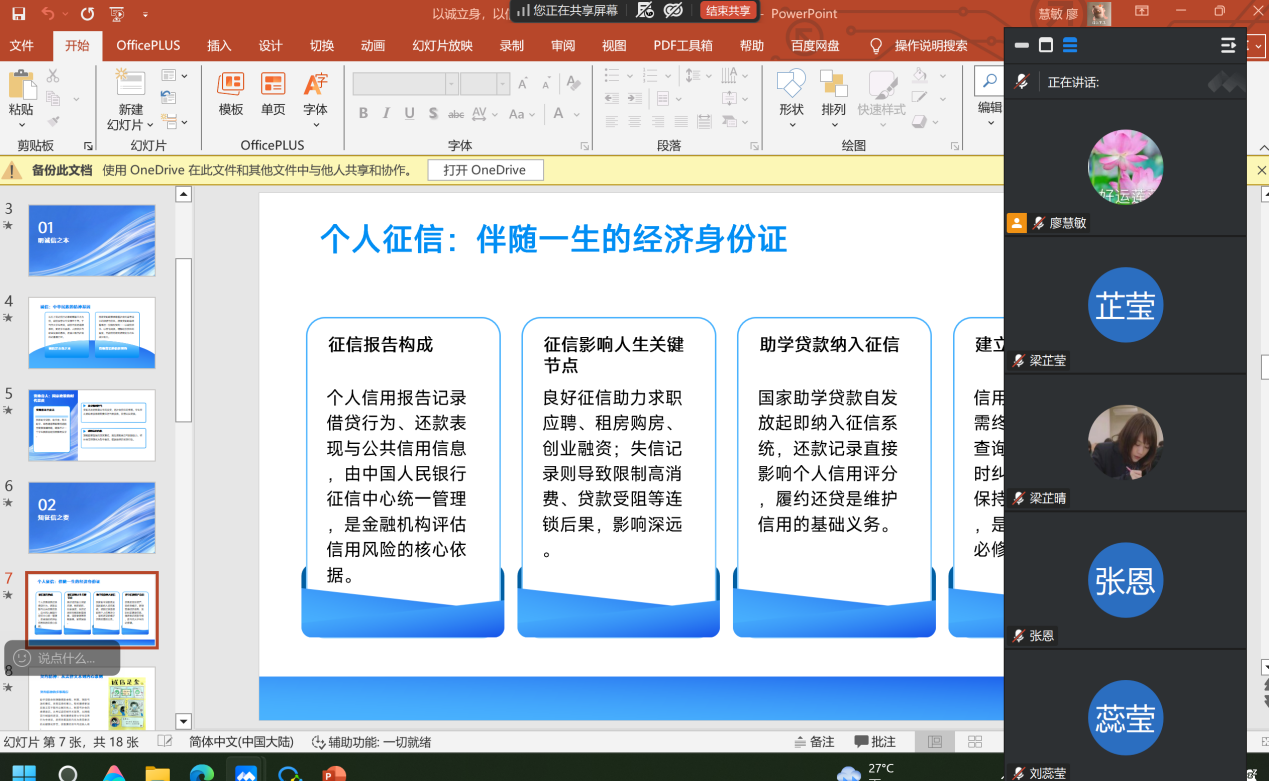Click the Paste clipboard icon

point(21,85)
